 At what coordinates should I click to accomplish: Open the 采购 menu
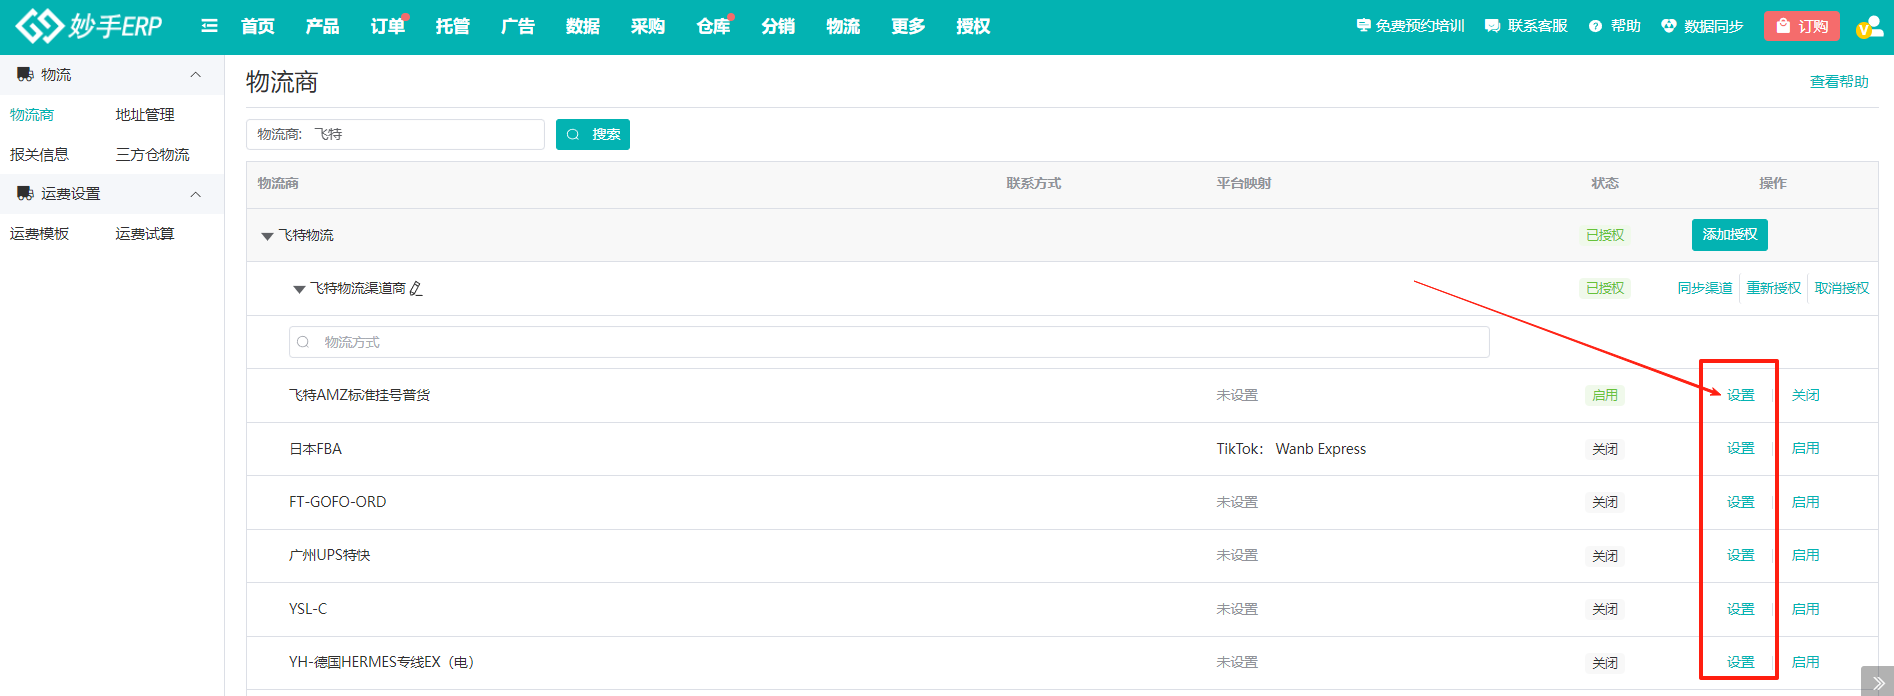pos(647,26)
